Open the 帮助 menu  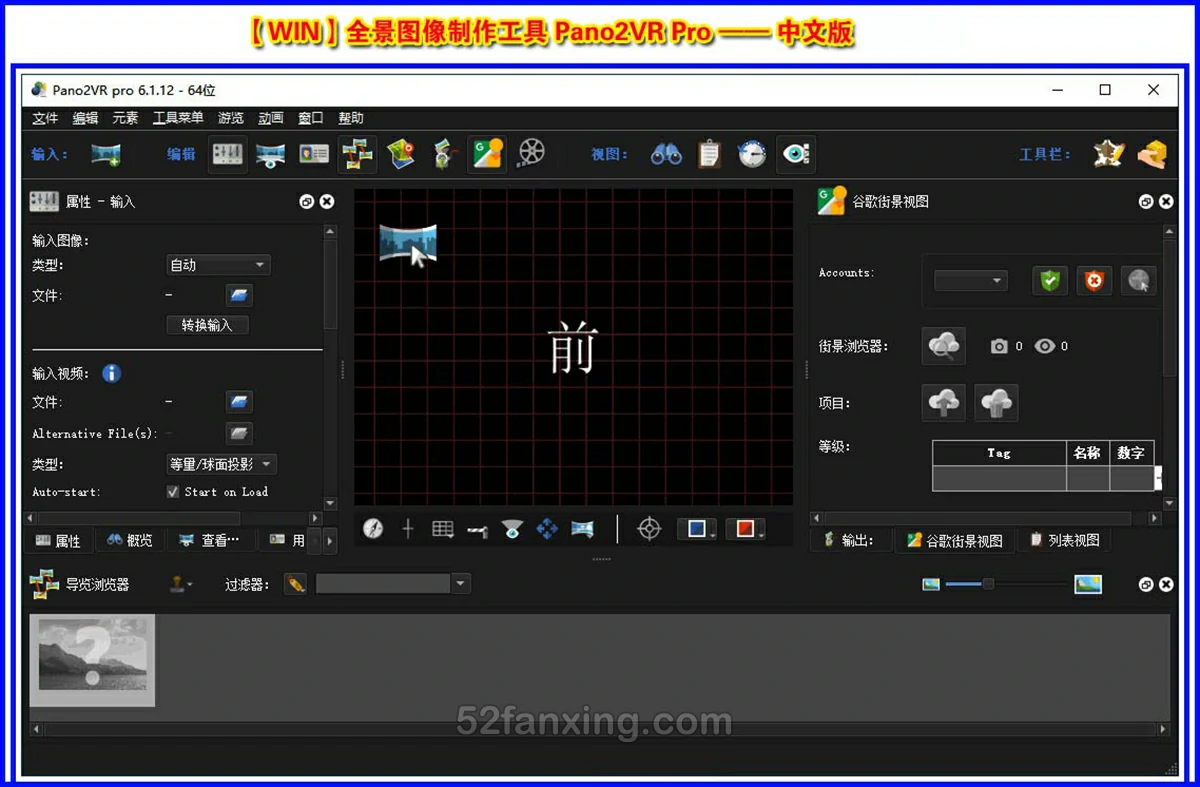pos(351,118)
